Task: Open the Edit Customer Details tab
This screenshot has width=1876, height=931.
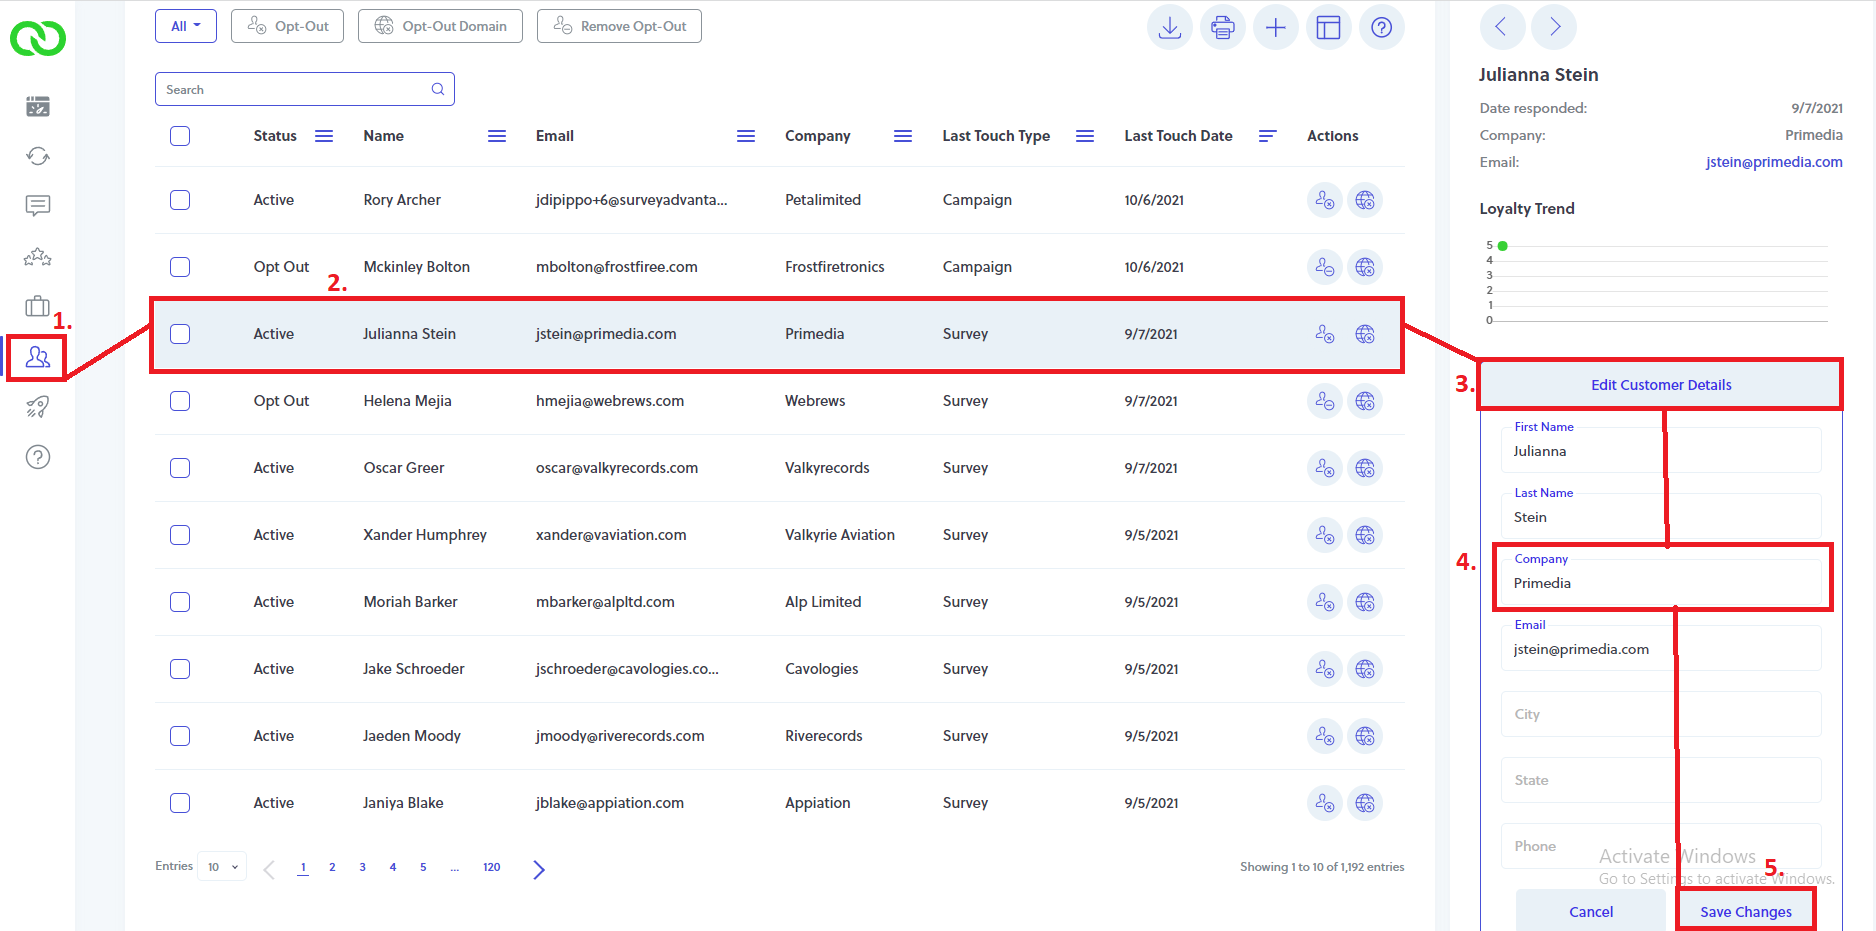Action: 1661,385
